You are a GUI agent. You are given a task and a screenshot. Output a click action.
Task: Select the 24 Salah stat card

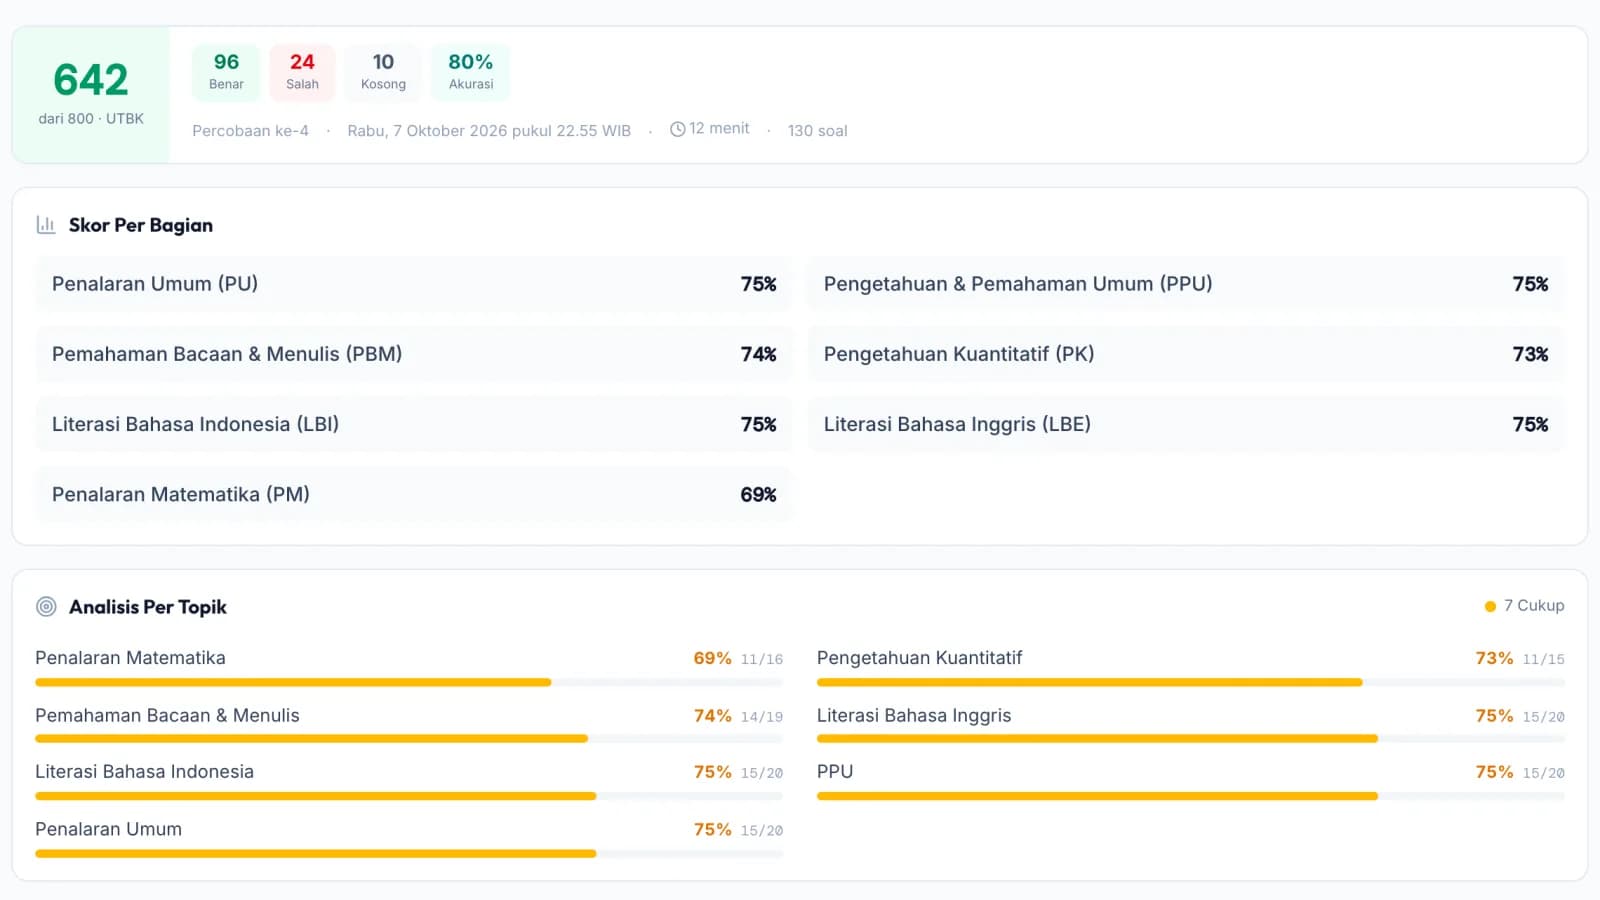(x=302, y=72)
